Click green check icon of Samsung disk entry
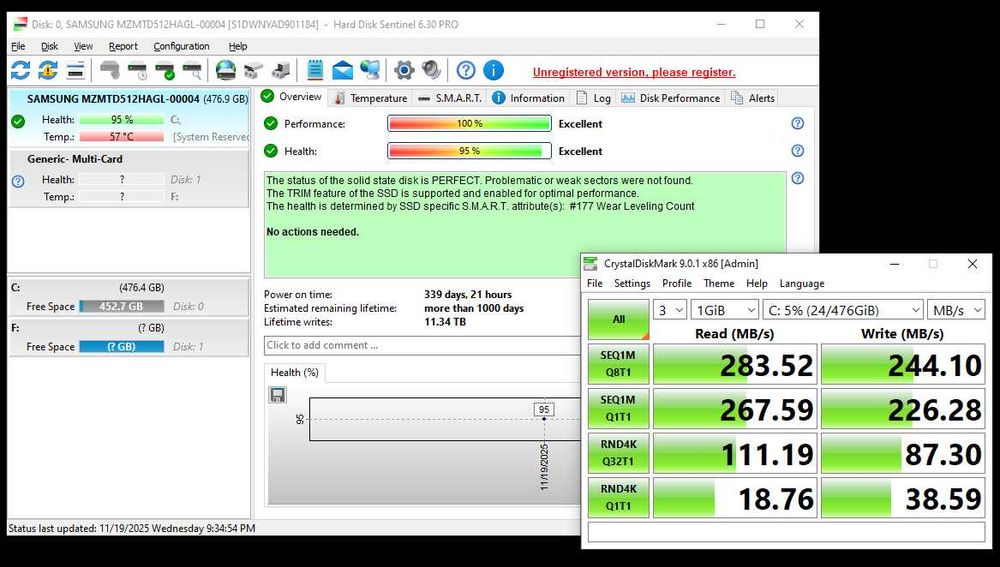 [18, 121]
